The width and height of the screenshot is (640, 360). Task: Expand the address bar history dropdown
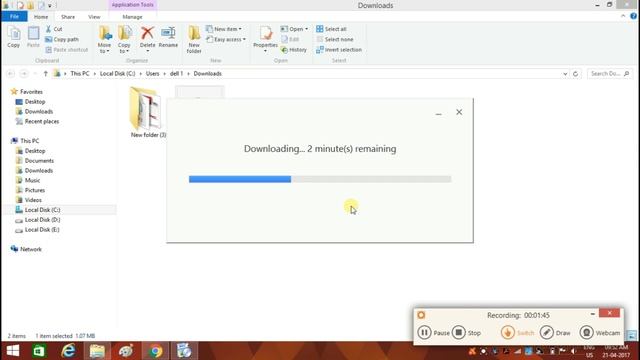click(565, 74)
